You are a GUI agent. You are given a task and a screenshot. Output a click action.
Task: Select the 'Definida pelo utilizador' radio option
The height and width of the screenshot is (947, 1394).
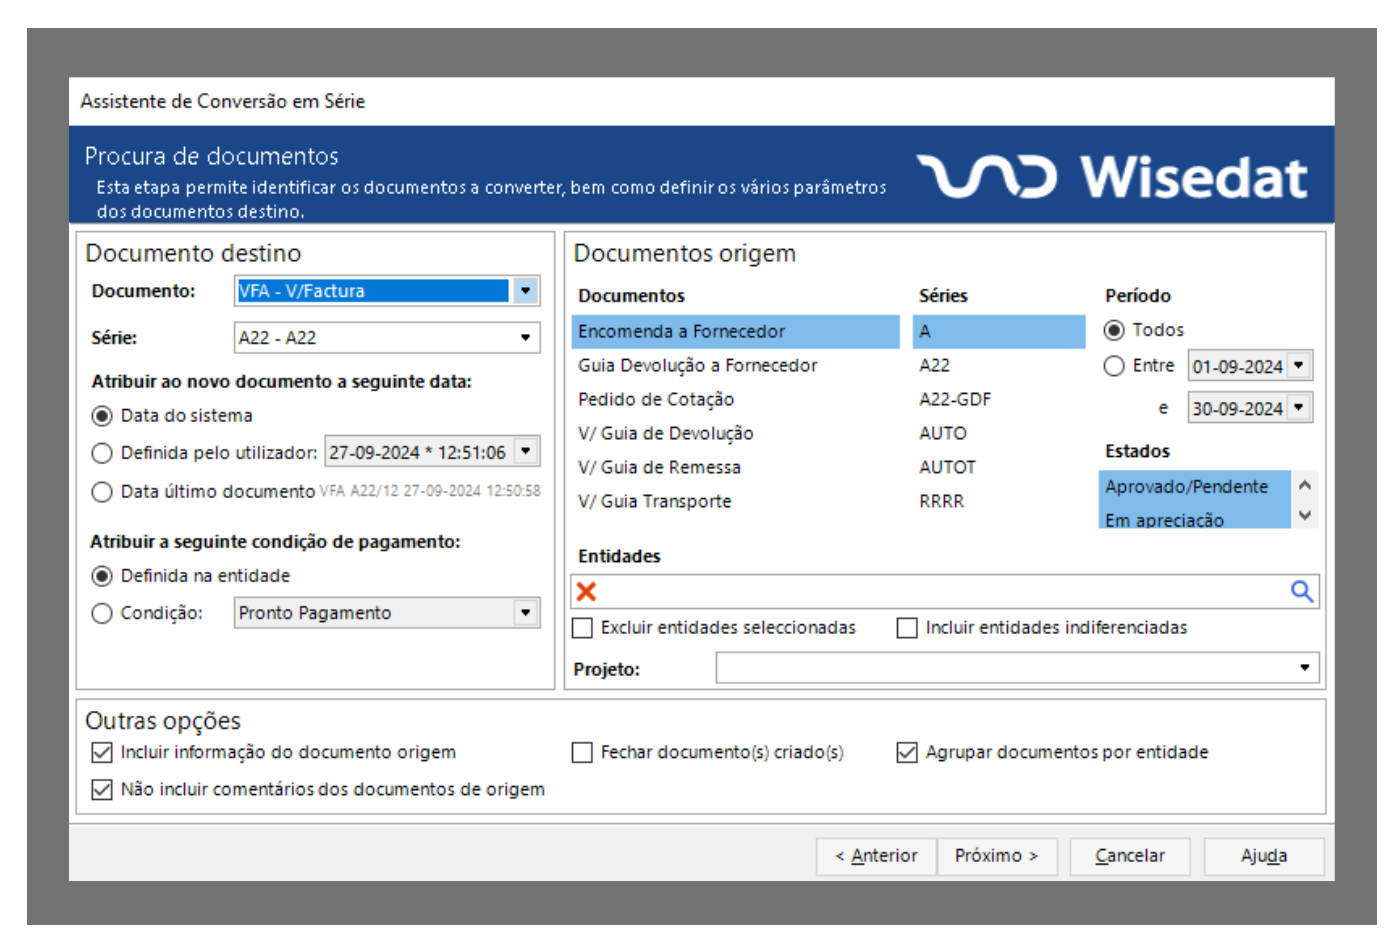[102, 453]
